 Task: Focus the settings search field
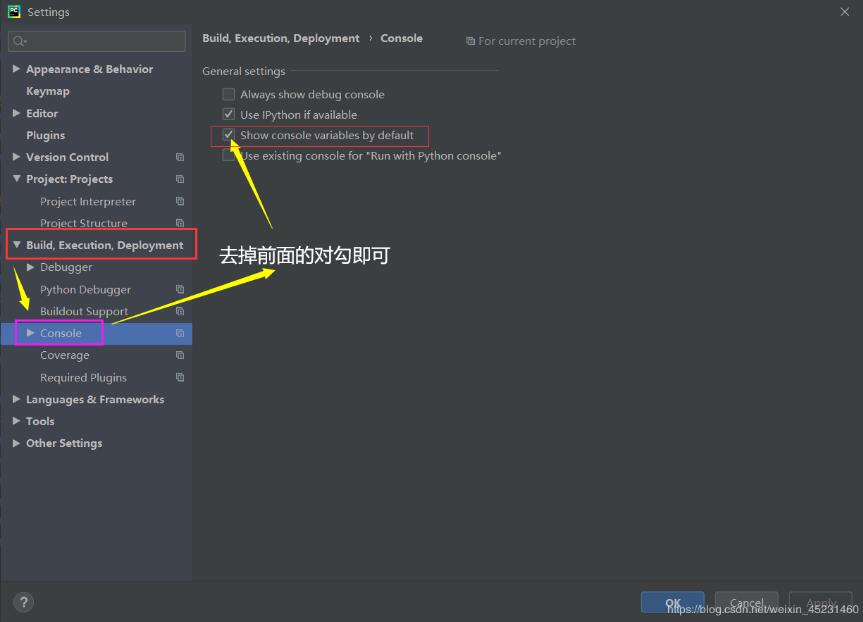97,41
